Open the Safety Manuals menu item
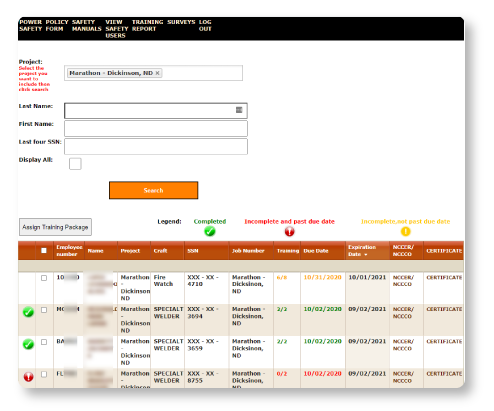The width and height of the screenshot is (494, 411). click(86, 25)
